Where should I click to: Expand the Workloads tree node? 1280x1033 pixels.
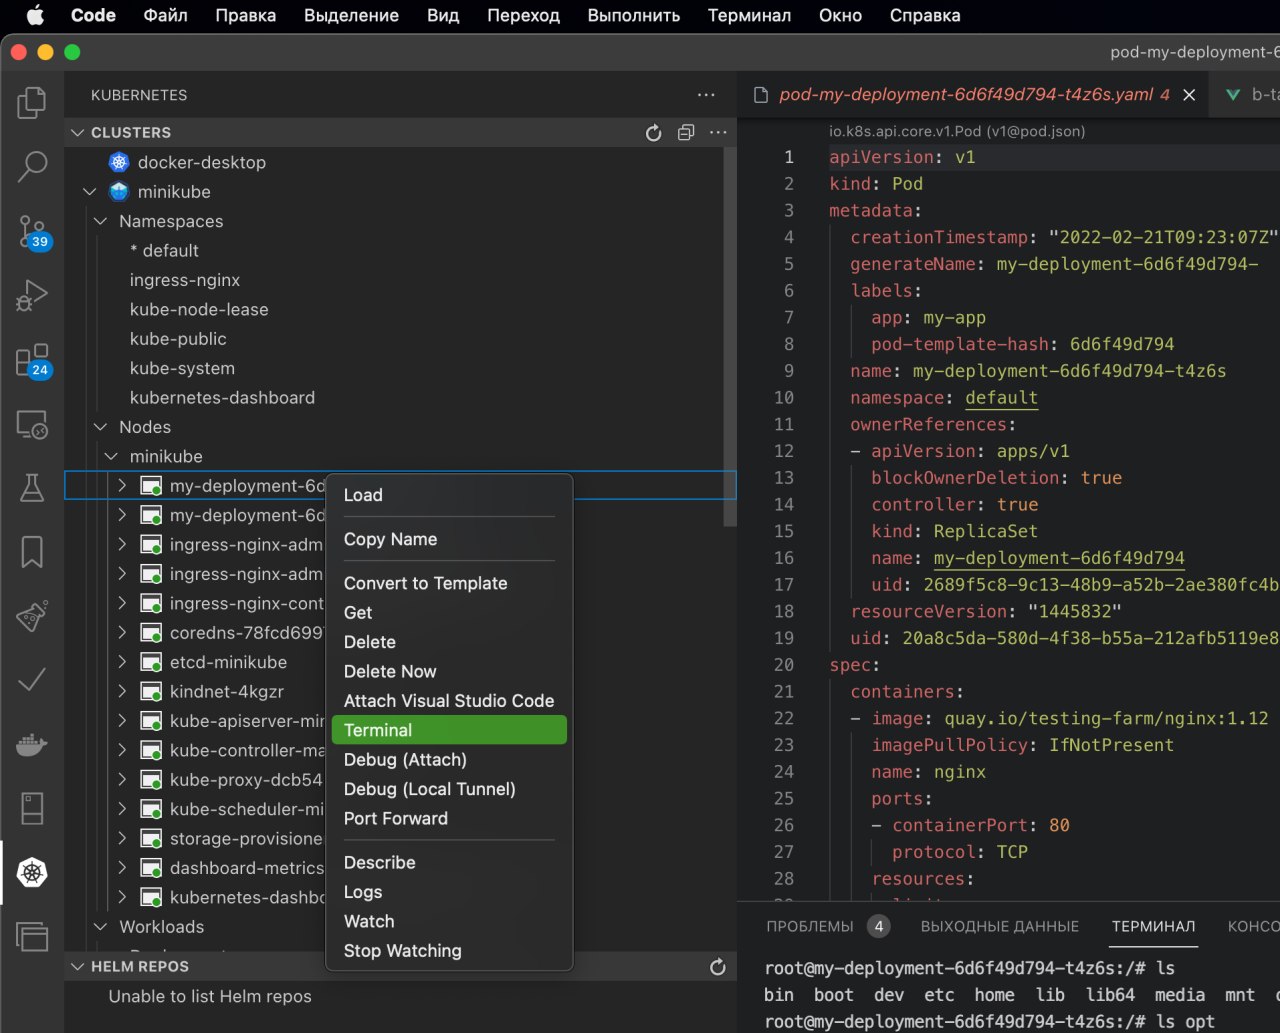click(100, 927)
